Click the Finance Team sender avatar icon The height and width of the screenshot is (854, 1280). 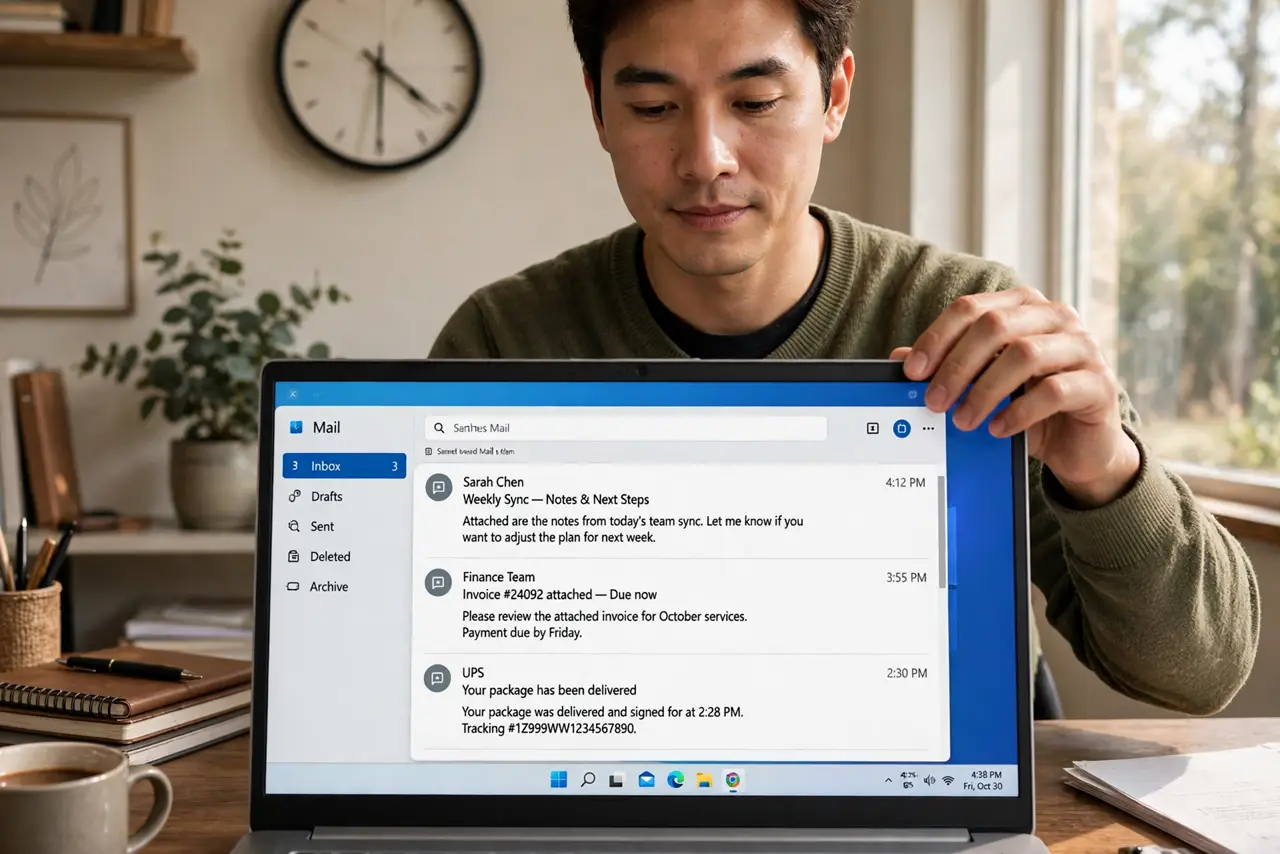(438, 582)
